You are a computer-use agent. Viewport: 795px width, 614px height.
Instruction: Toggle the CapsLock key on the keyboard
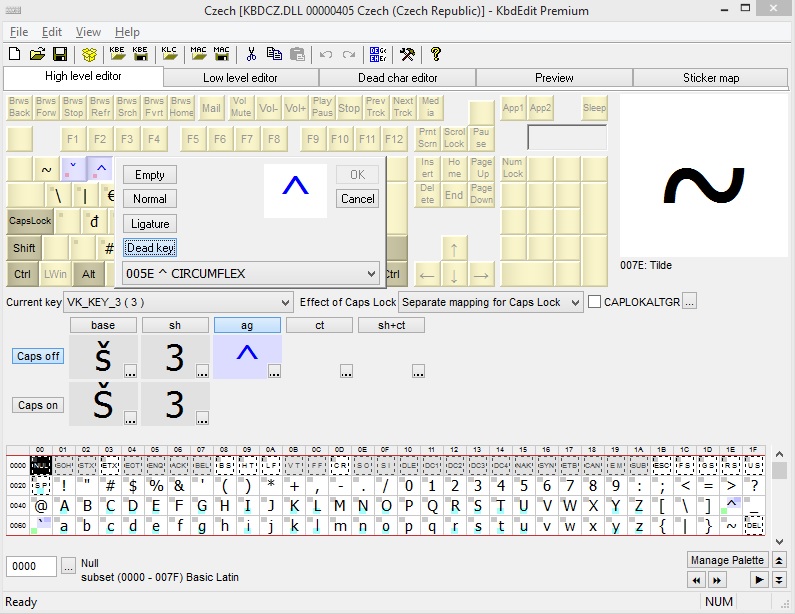30,221
